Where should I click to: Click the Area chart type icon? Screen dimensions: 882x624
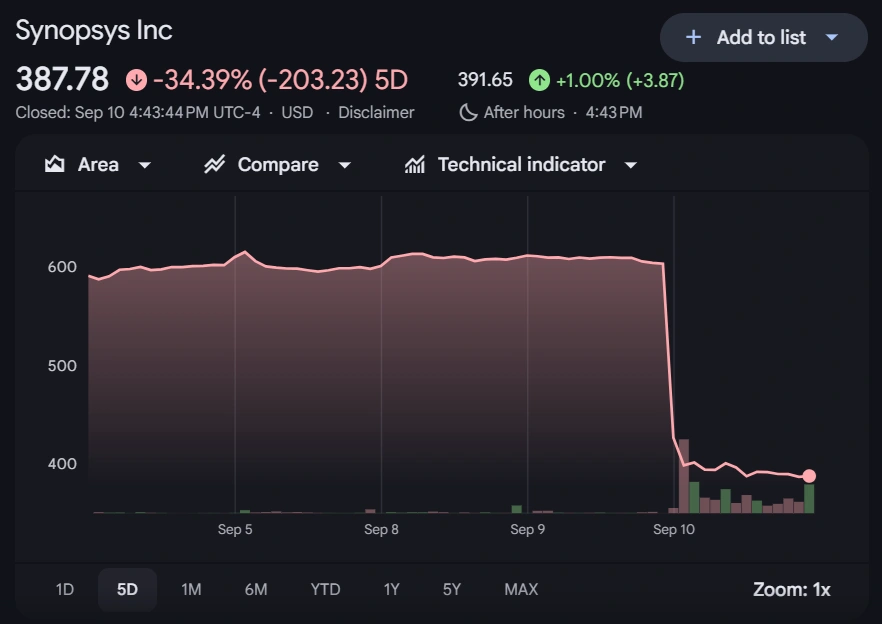(55, 164)
